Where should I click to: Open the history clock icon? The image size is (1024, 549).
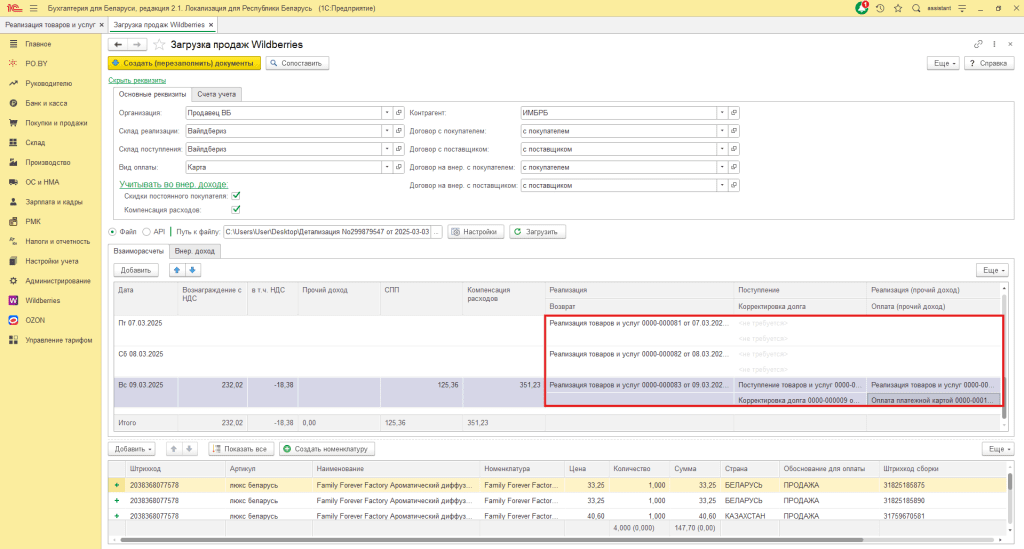(x=880, y=8)
